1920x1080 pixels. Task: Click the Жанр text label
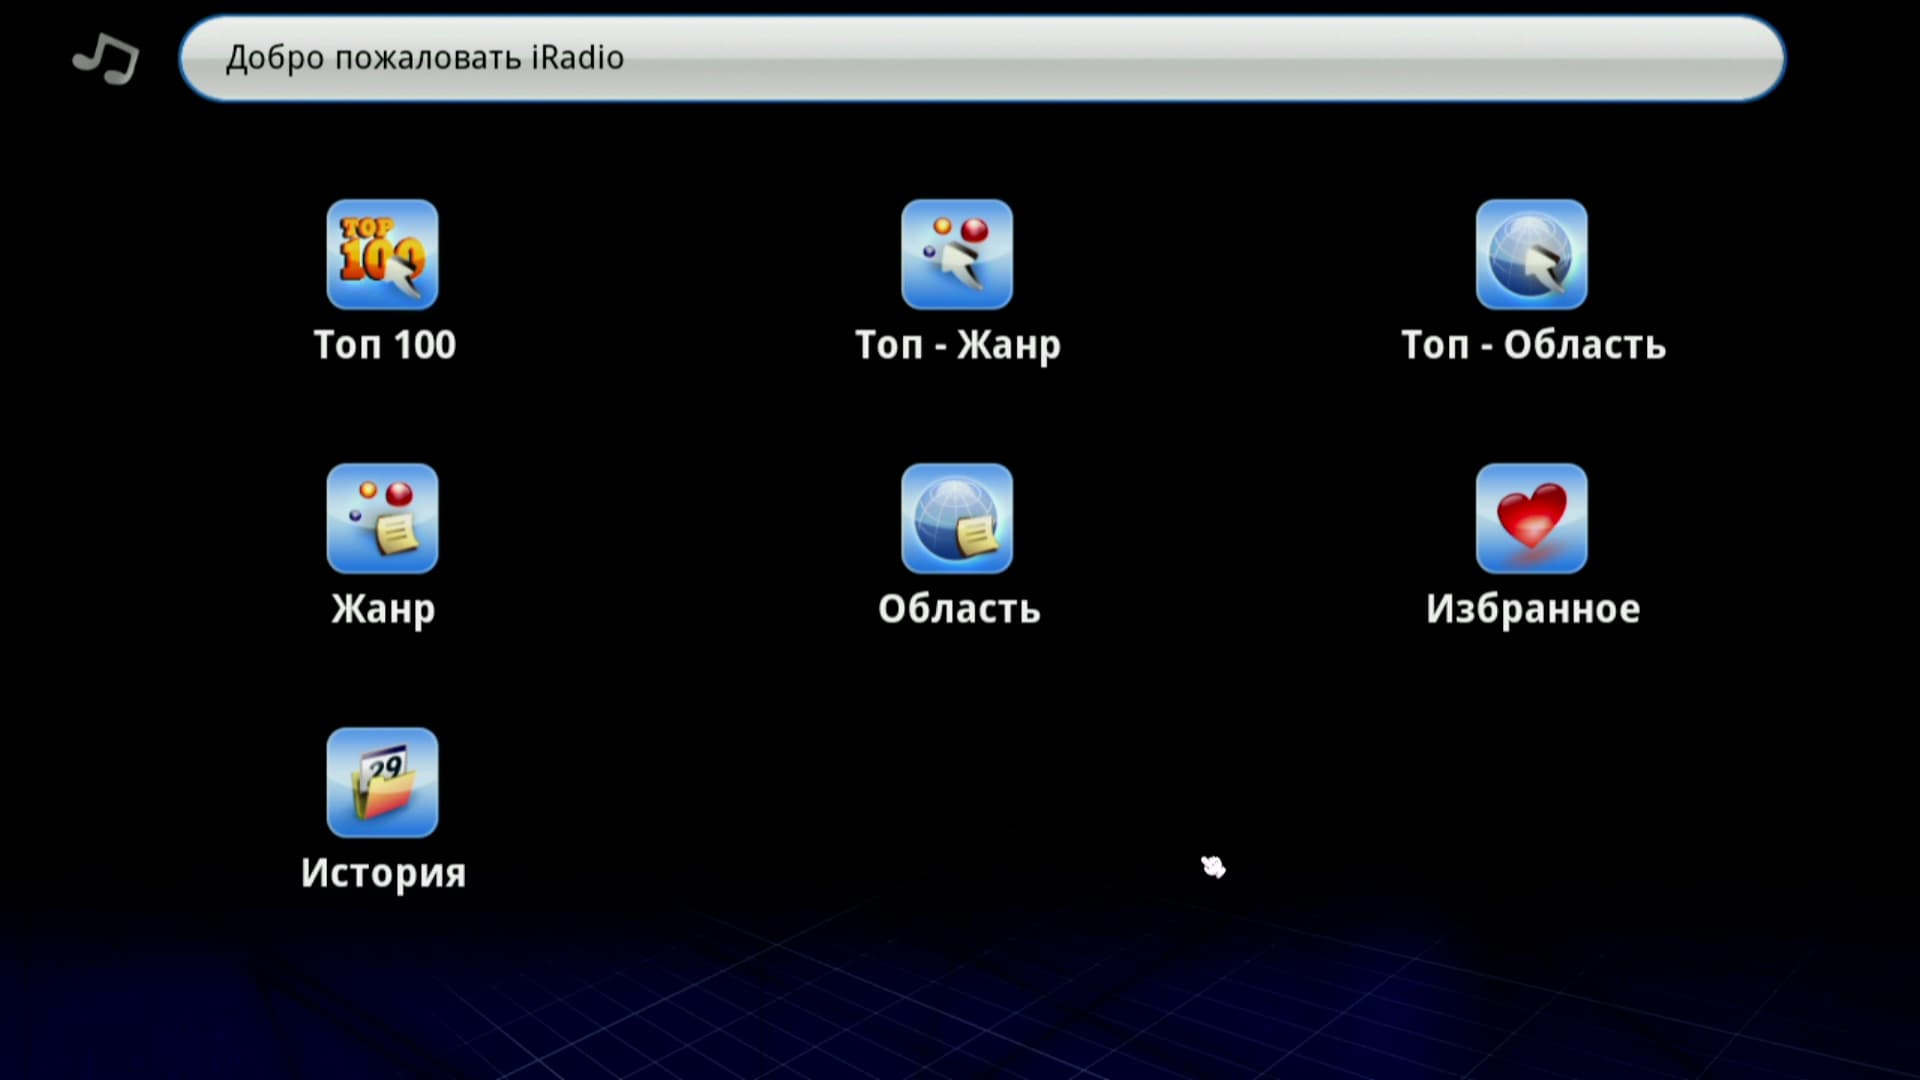point(383,609)
